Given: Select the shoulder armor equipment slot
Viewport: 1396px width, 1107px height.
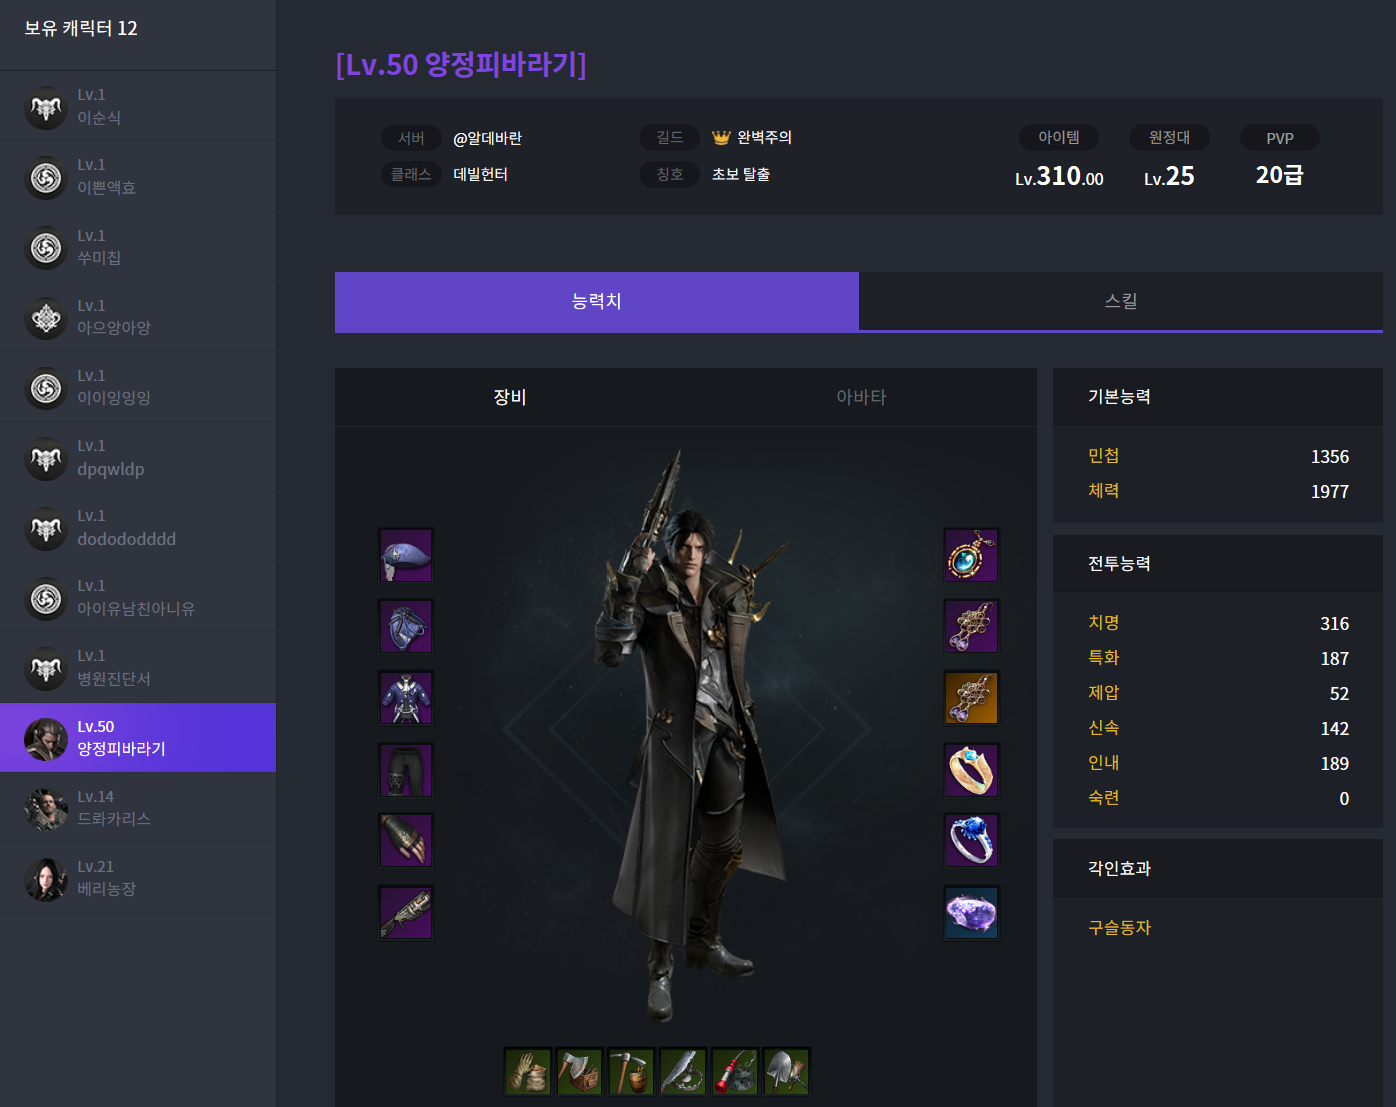Looking at the screenshot, I should [x=406, y=626].
